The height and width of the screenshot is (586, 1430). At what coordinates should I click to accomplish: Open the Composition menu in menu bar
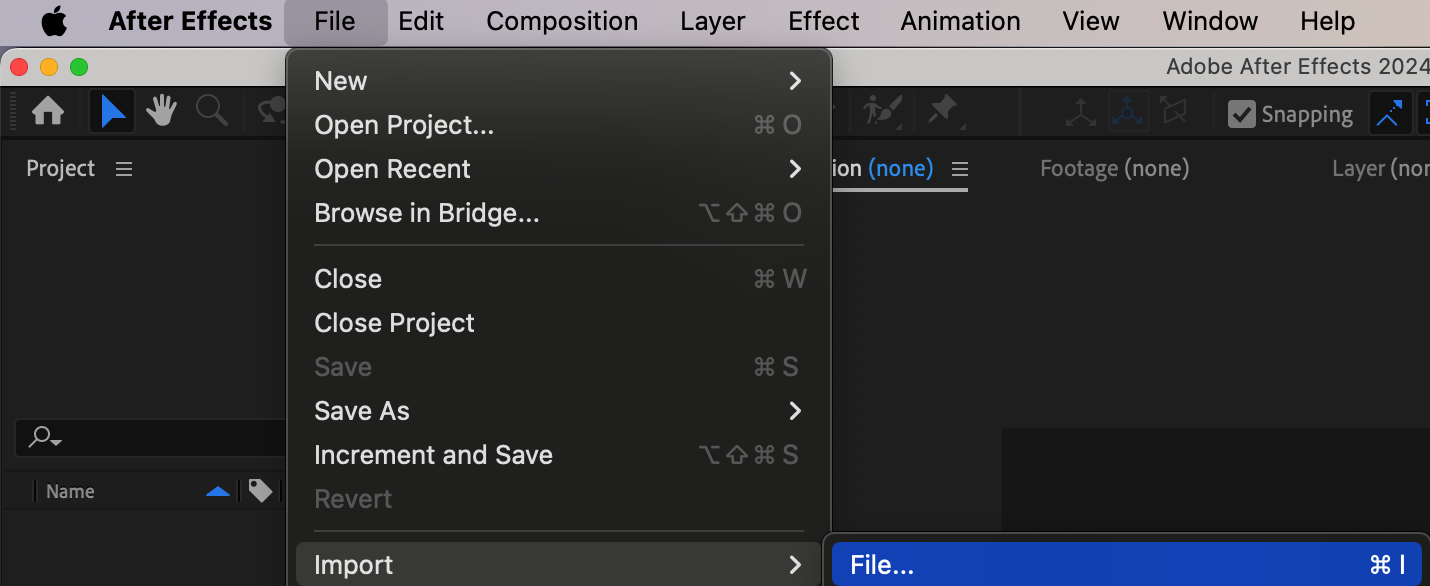click(x=562, y=21)
